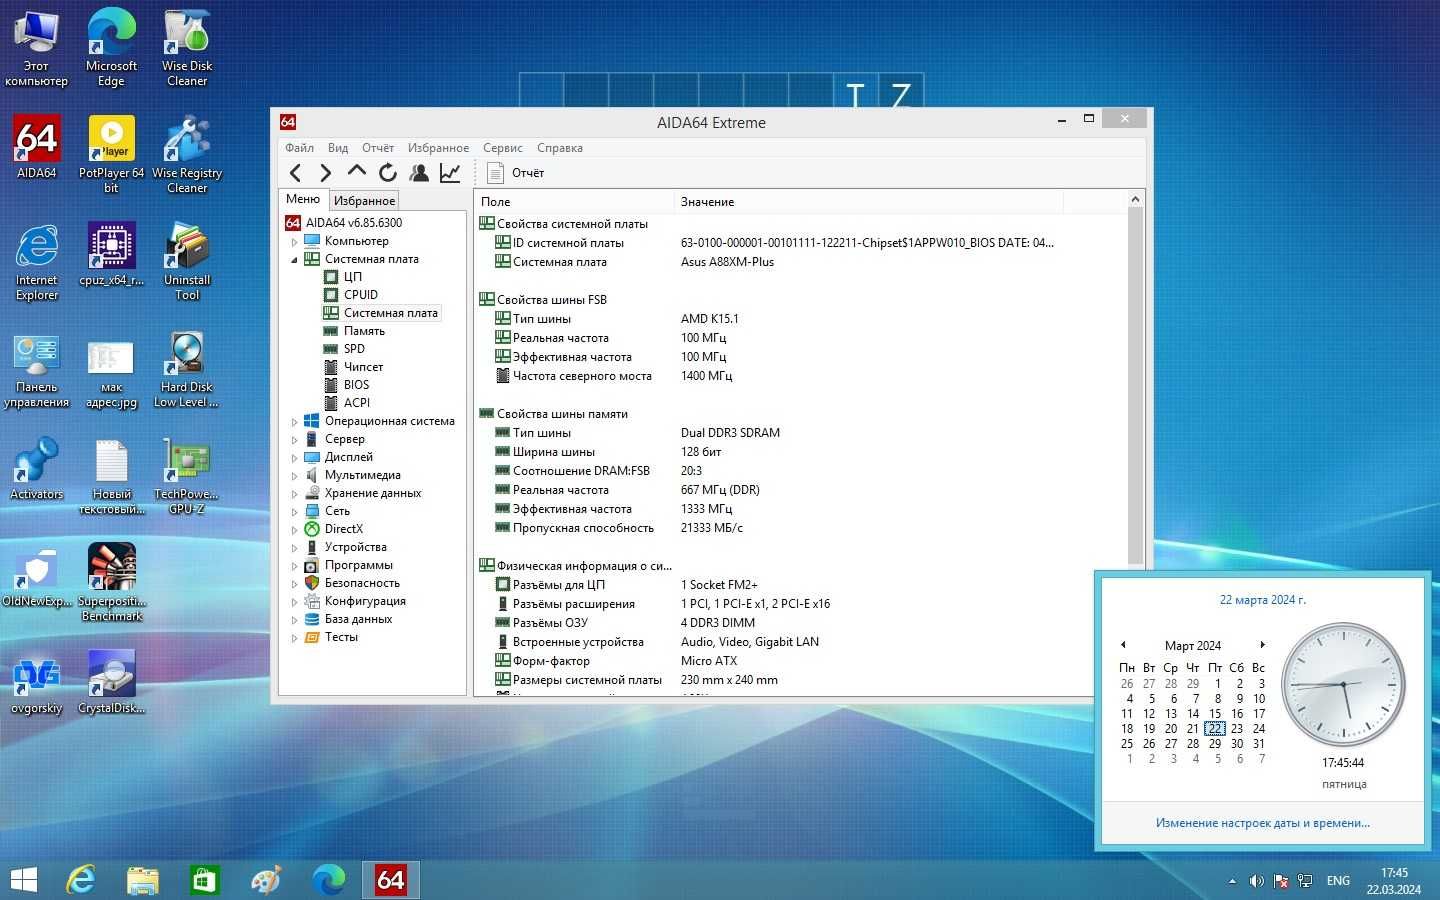Click the volume icon in system tray
This screenshot has width=1440, height=900.
click(1256, 881)
